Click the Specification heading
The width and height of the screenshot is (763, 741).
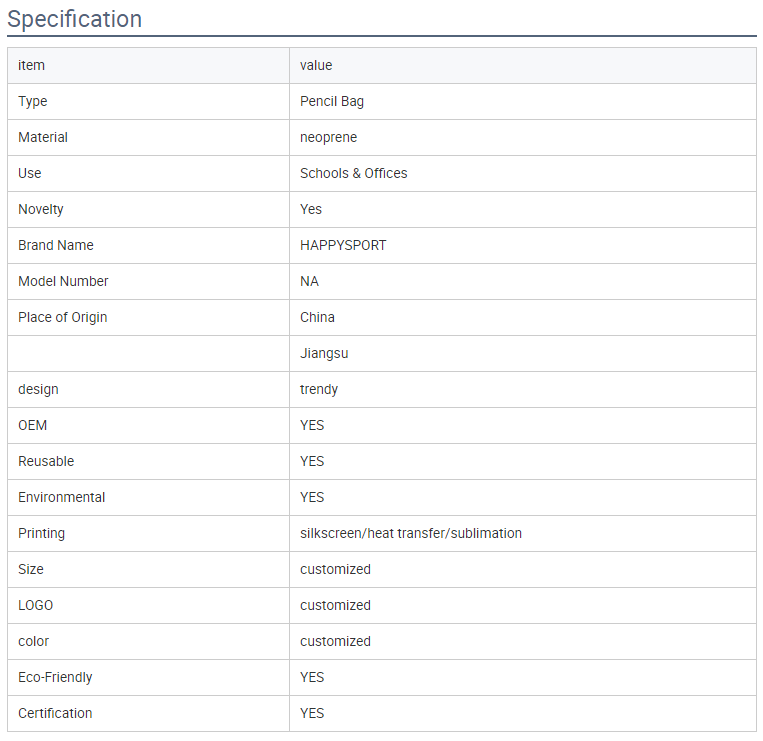[x=74, y=19]
